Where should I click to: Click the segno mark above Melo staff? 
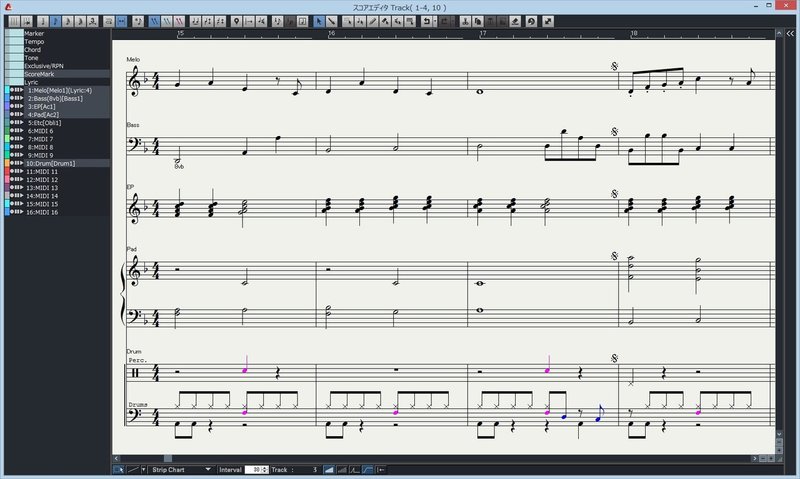click(614, 66)
